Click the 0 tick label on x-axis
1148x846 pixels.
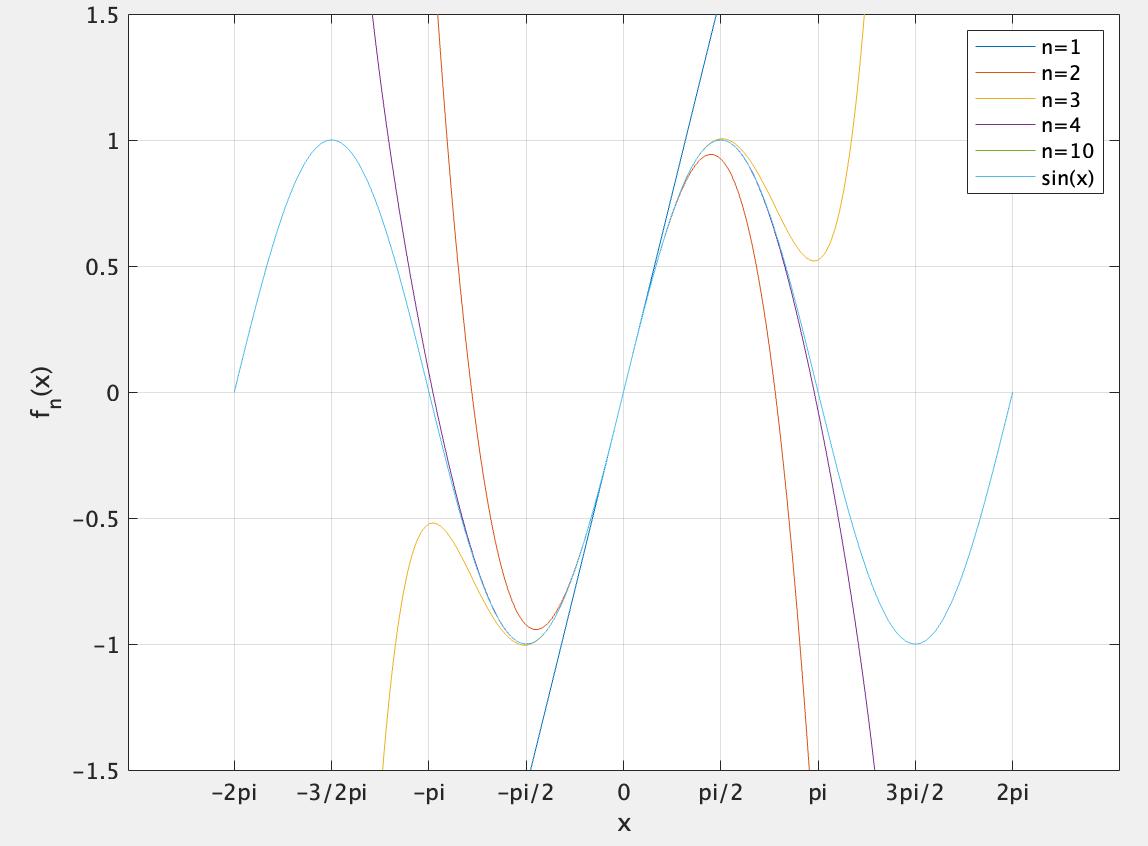pos(624,793)
